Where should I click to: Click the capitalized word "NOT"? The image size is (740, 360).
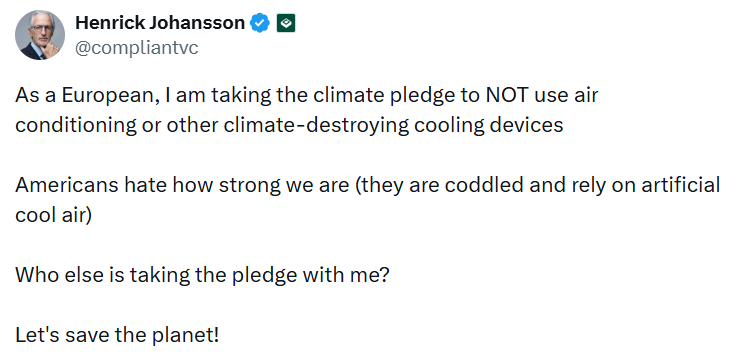coord(507,95)
